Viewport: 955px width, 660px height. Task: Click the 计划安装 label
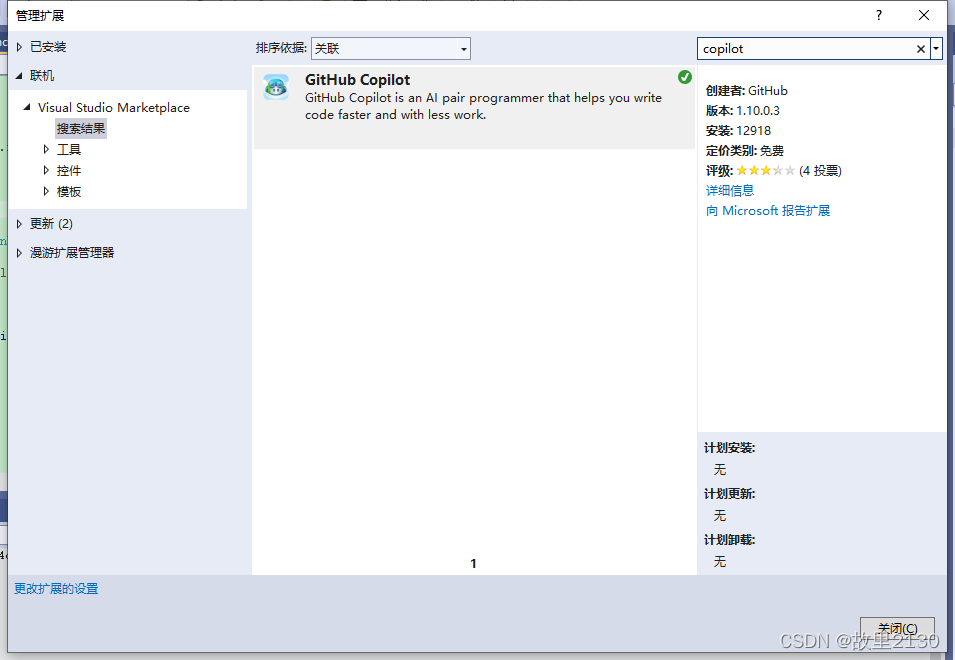730,448
